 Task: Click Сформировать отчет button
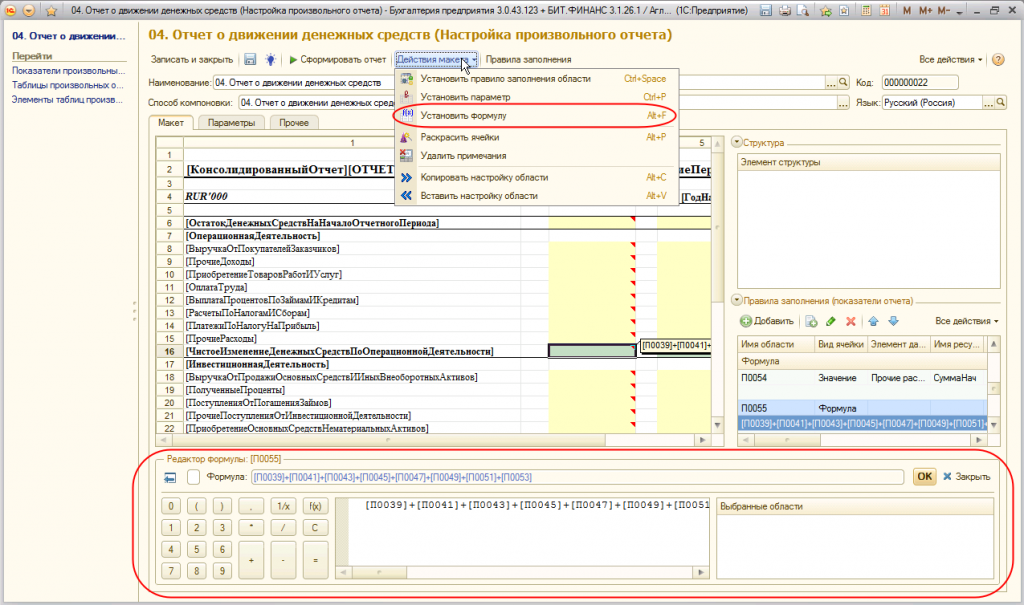click(x=337, y=60)
